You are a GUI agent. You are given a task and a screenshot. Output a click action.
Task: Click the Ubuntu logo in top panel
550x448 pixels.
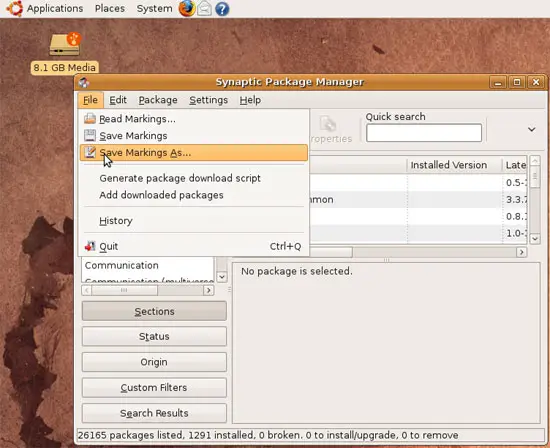(15, 8)
